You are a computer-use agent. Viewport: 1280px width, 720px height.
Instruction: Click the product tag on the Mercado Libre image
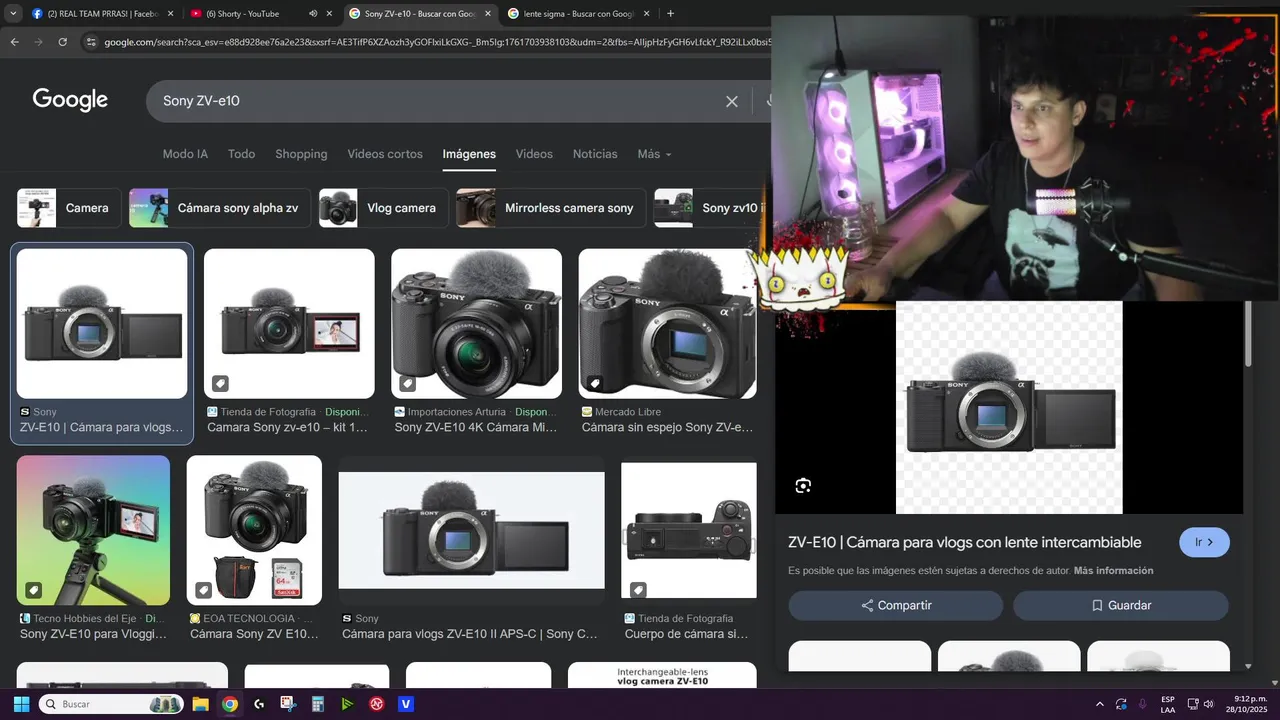(595, 383)
